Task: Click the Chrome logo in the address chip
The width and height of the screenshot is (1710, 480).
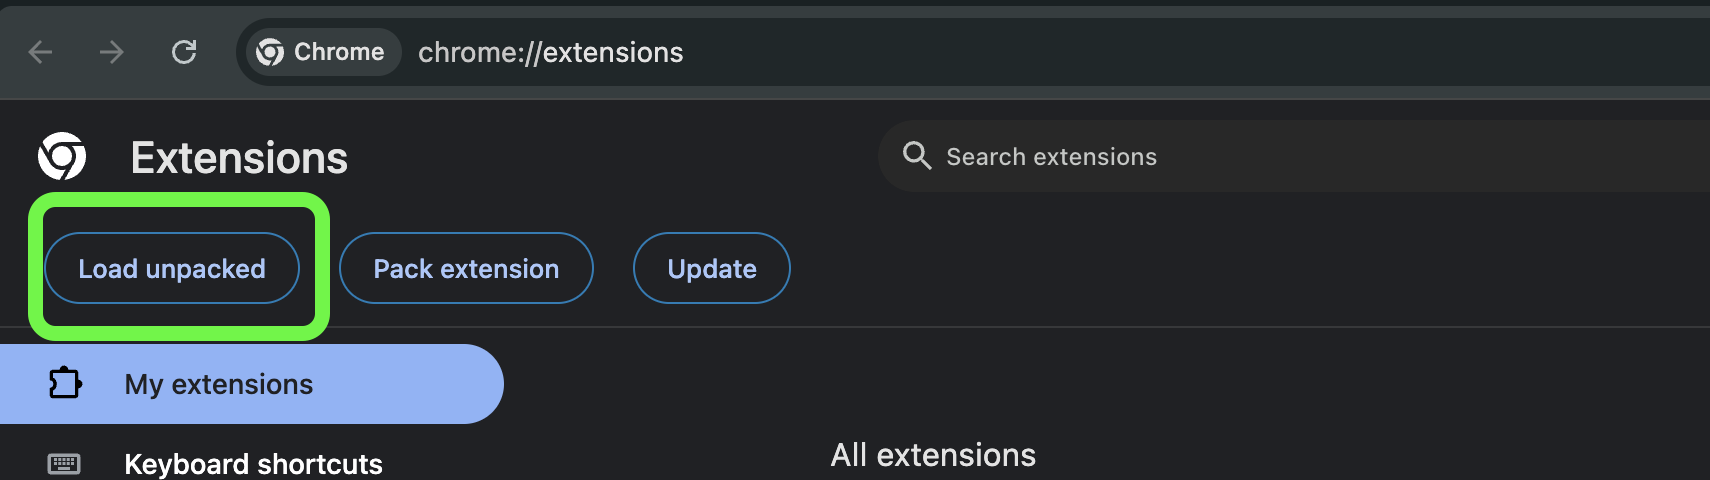Action: click(270, 52)
